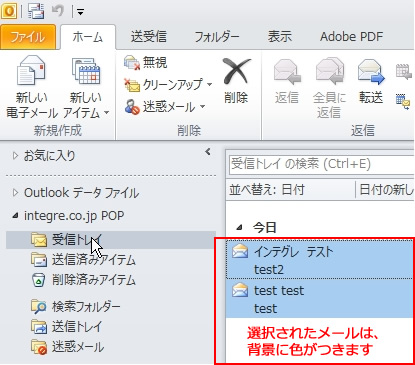Click the meeting reply calendar icon
This screenshot has width=415, height=365.
click(404, 71)
